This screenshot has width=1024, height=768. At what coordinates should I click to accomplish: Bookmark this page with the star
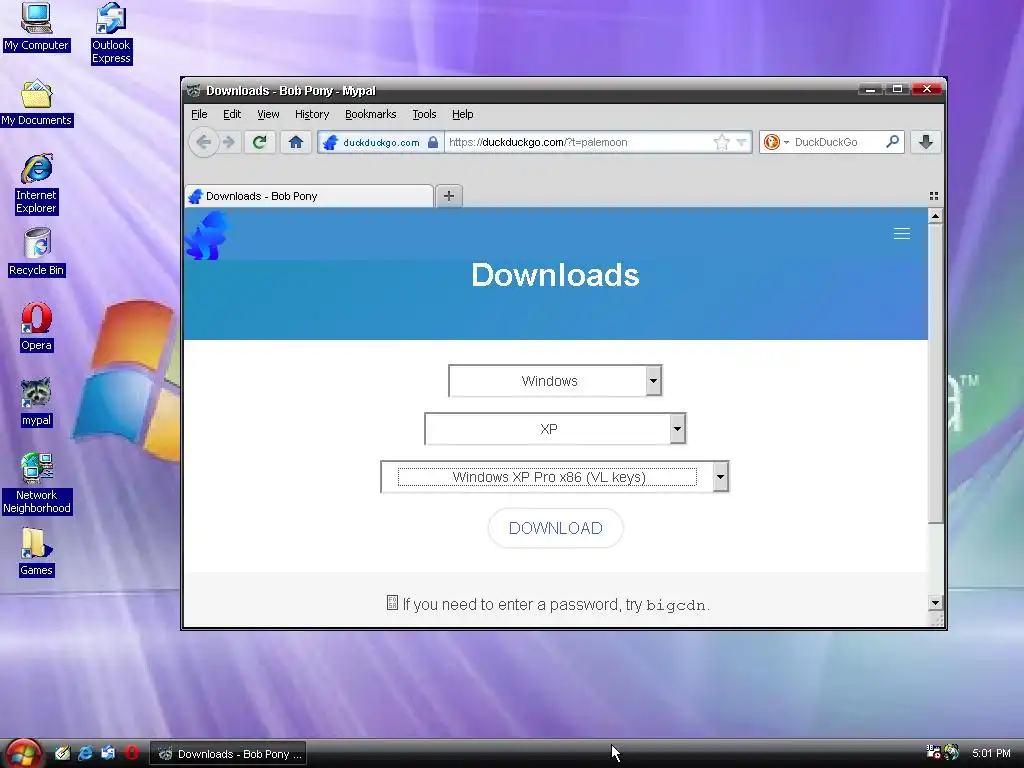[721, 142]
